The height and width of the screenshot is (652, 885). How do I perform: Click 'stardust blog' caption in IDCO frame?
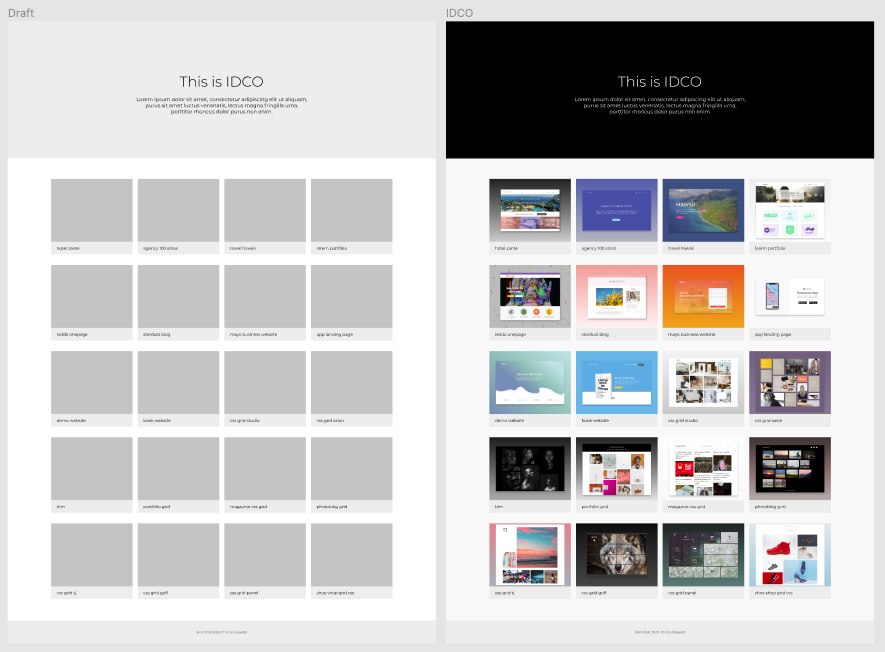595,335
